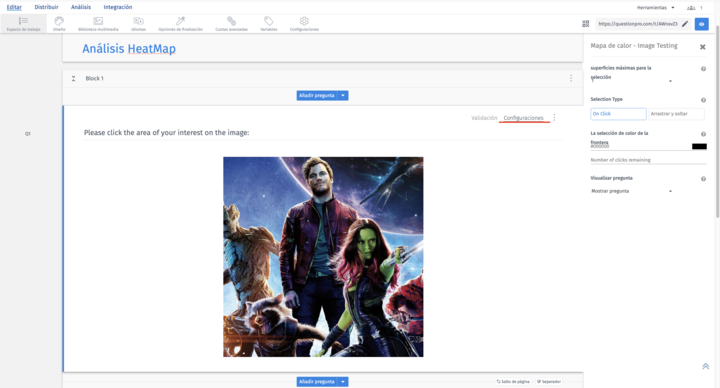720x388 pixels.
Task: Click the Guardians of the Galaxy image
Action: (x=323, y=257)
